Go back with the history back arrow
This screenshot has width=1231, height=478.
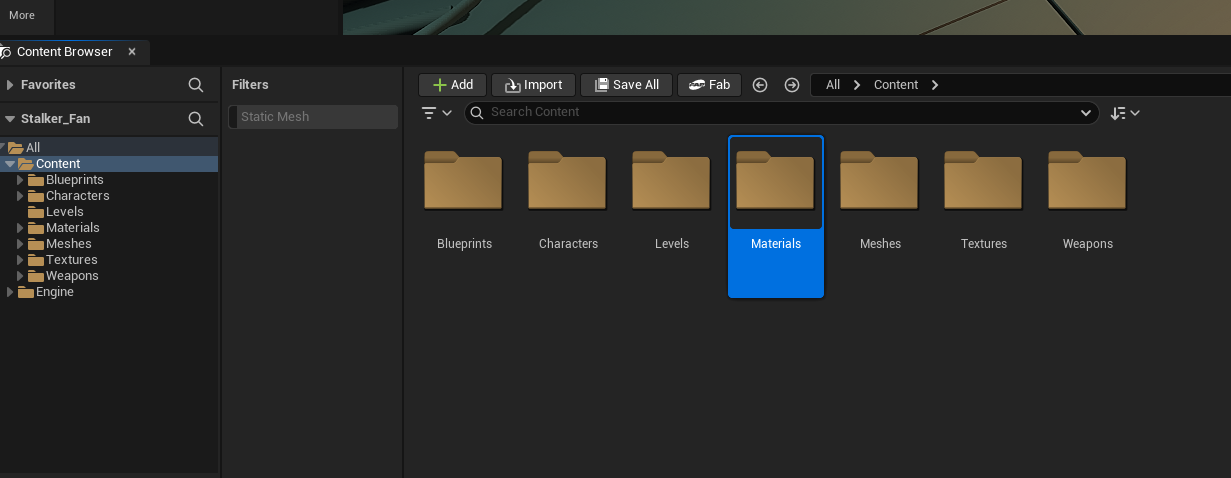[760, 85]
